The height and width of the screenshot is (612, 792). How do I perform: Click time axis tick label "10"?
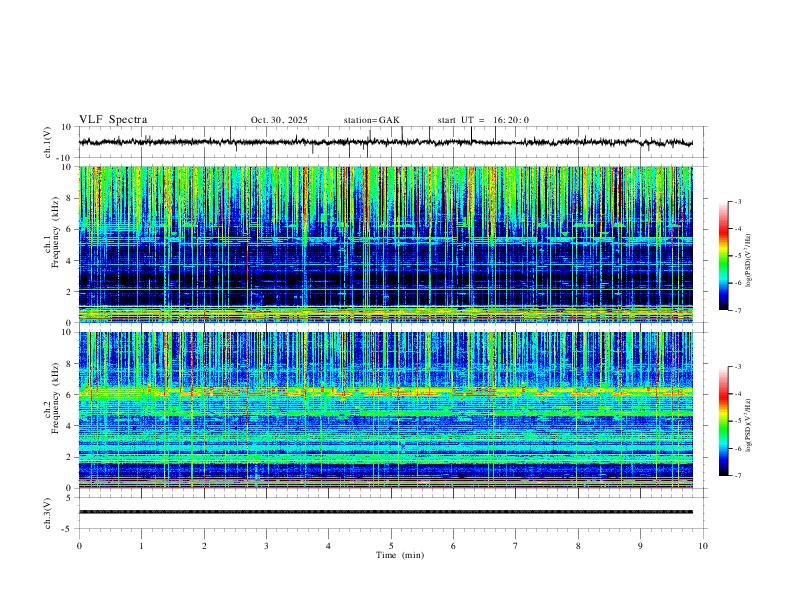703,546
